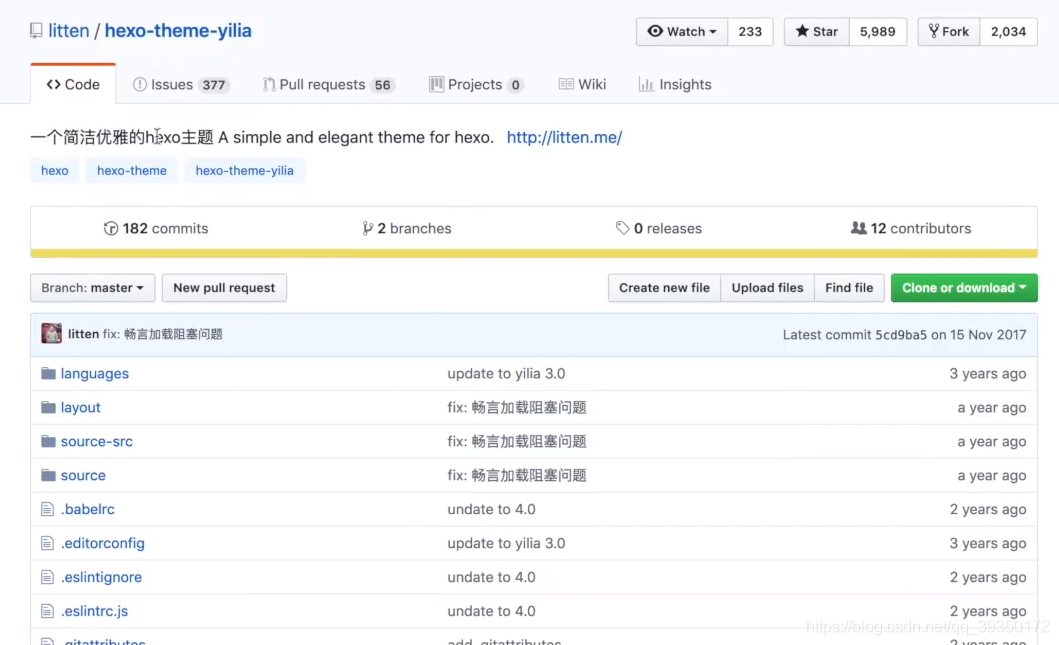Click Upload files button
Image resolution: width=1059 pixels, height=645 pixels.
[x=767, y=288]
